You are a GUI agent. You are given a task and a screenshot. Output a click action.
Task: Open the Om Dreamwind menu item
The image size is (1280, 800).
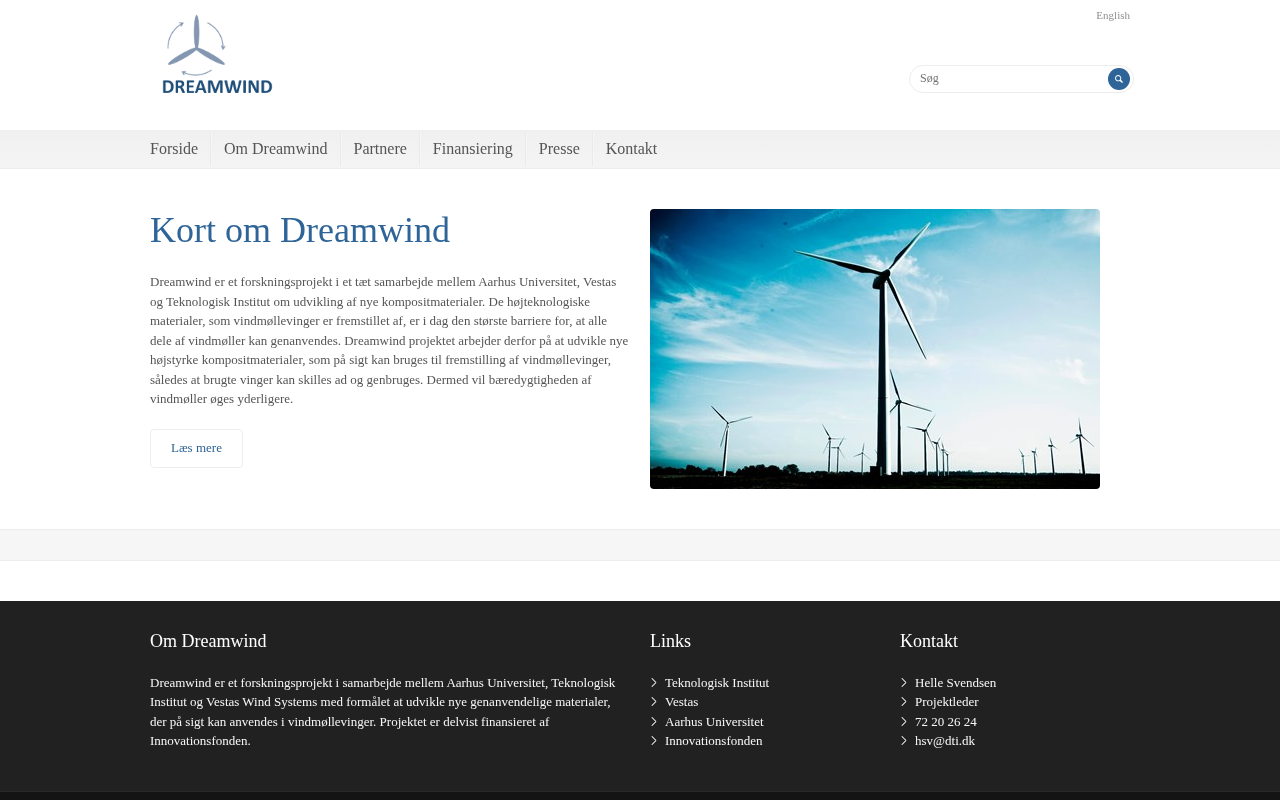click(276, 149)
